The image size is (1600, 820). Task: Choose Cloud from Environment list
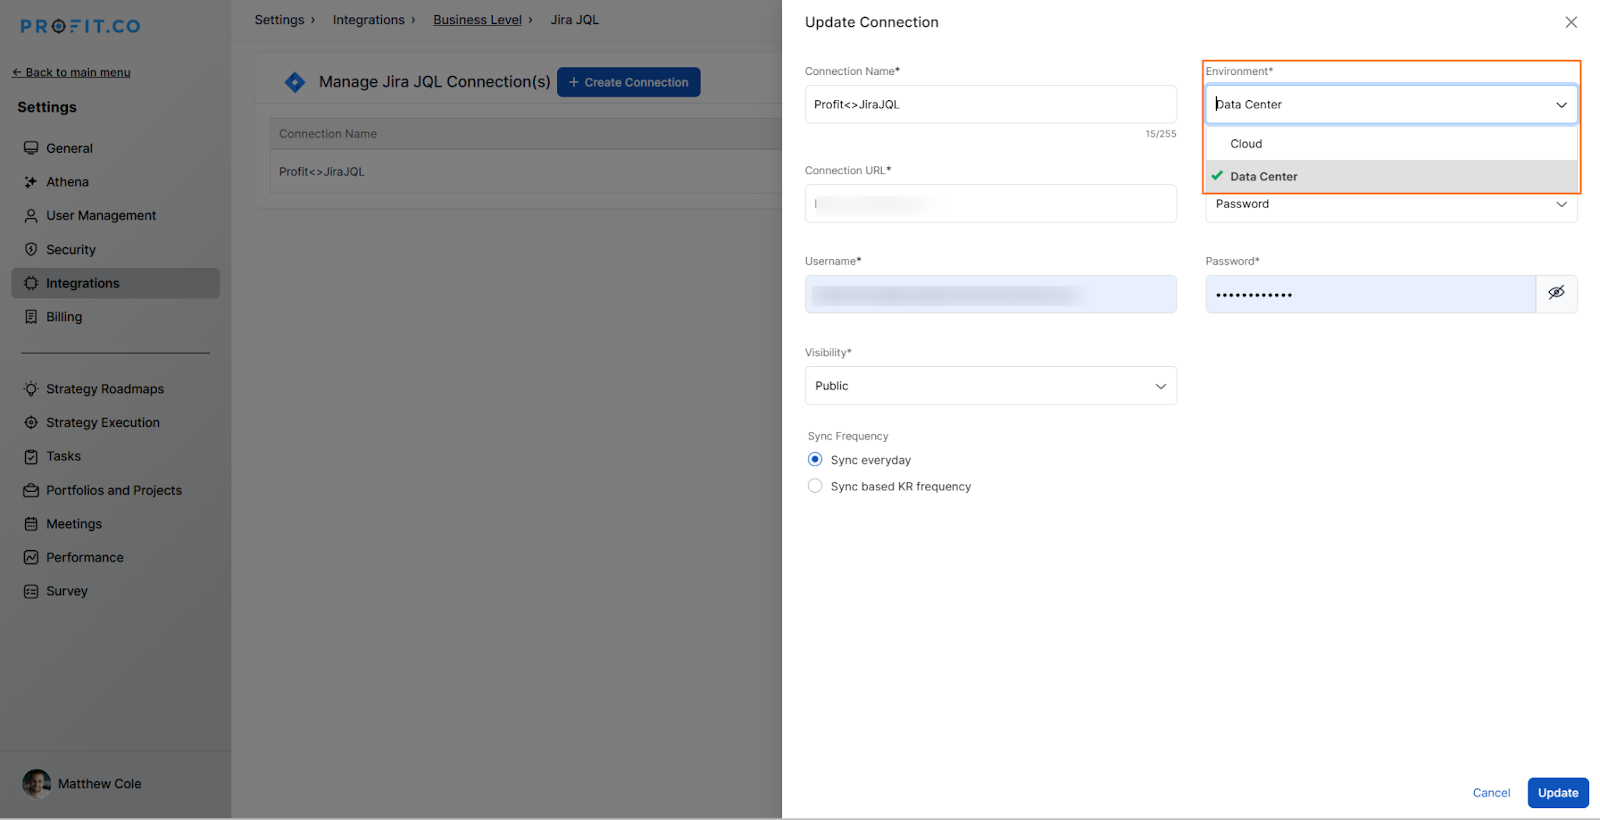click(x=1391, y=144)
